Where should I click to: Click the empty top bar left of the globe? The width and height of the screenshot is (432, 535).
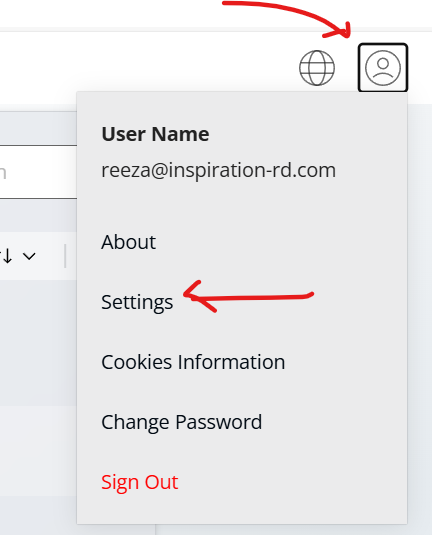(147, 68)
